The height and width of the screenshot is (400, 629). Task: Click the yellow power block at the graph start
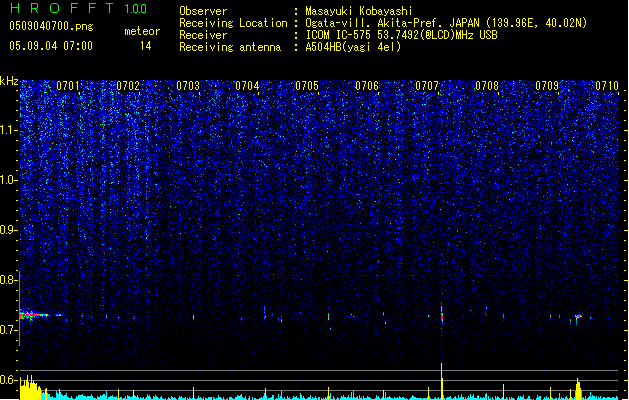tap(30, 388)
